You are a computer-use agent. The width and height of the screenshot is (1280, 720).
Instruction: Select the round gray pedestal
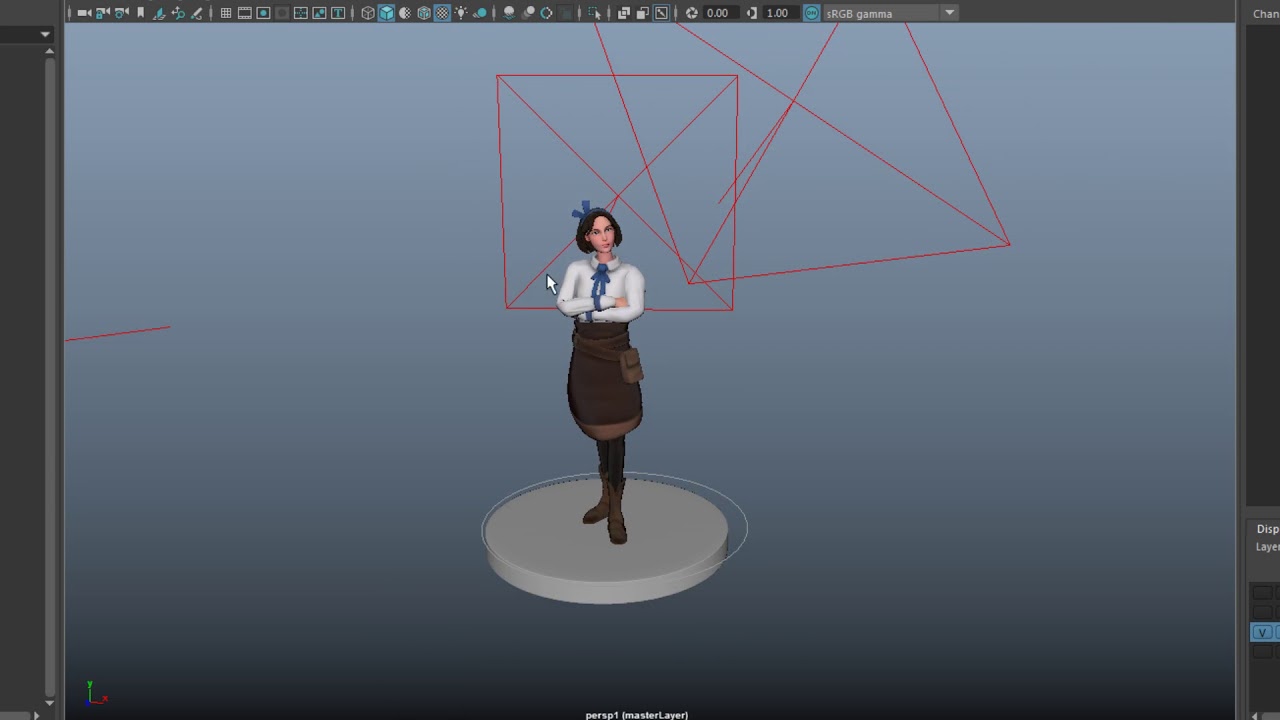click(606, 541)
